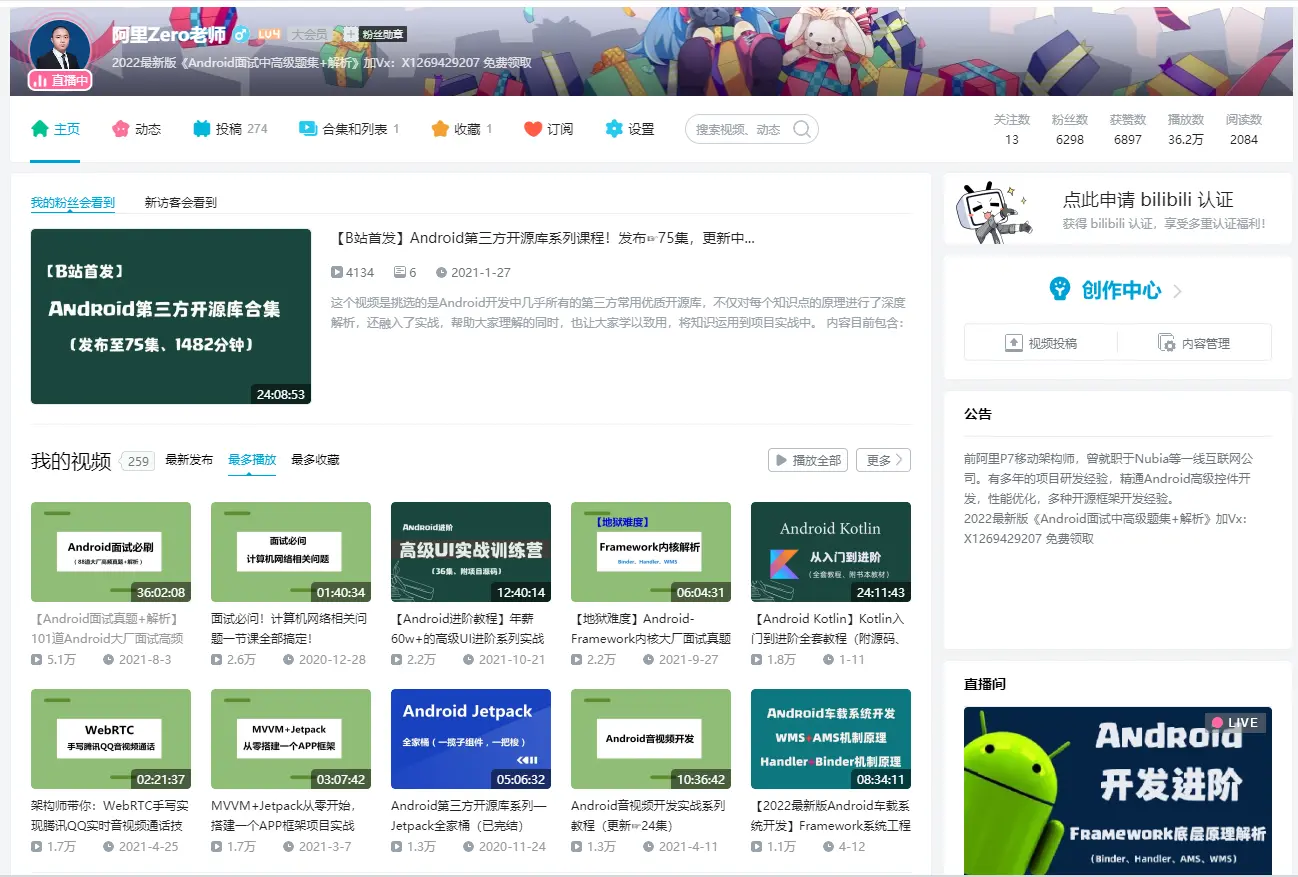Click the play icon beside 5.1万
Viewport: 1298px width, 877px height.
click(x=37, y=660)
